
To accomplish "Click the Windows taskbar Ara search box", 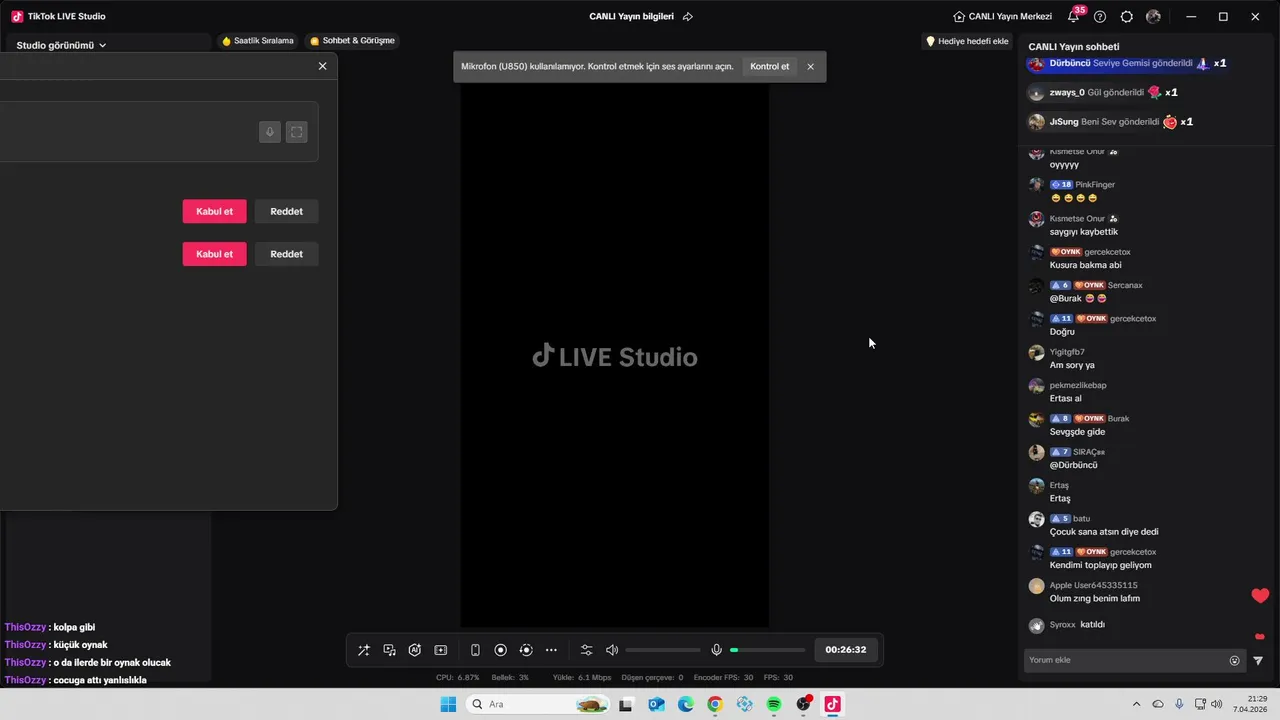I will 539,704.
